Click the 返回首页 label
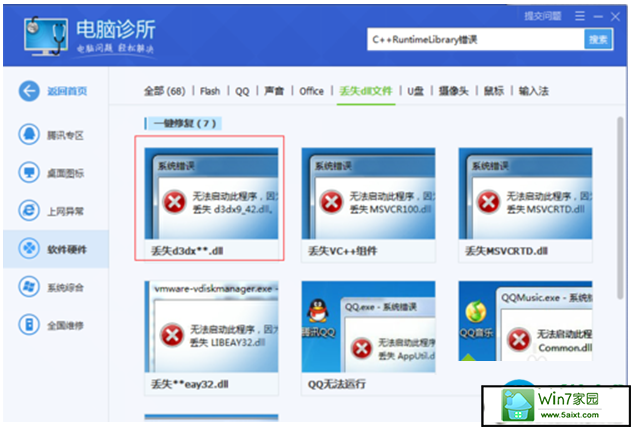 click(x=67, y=91)
